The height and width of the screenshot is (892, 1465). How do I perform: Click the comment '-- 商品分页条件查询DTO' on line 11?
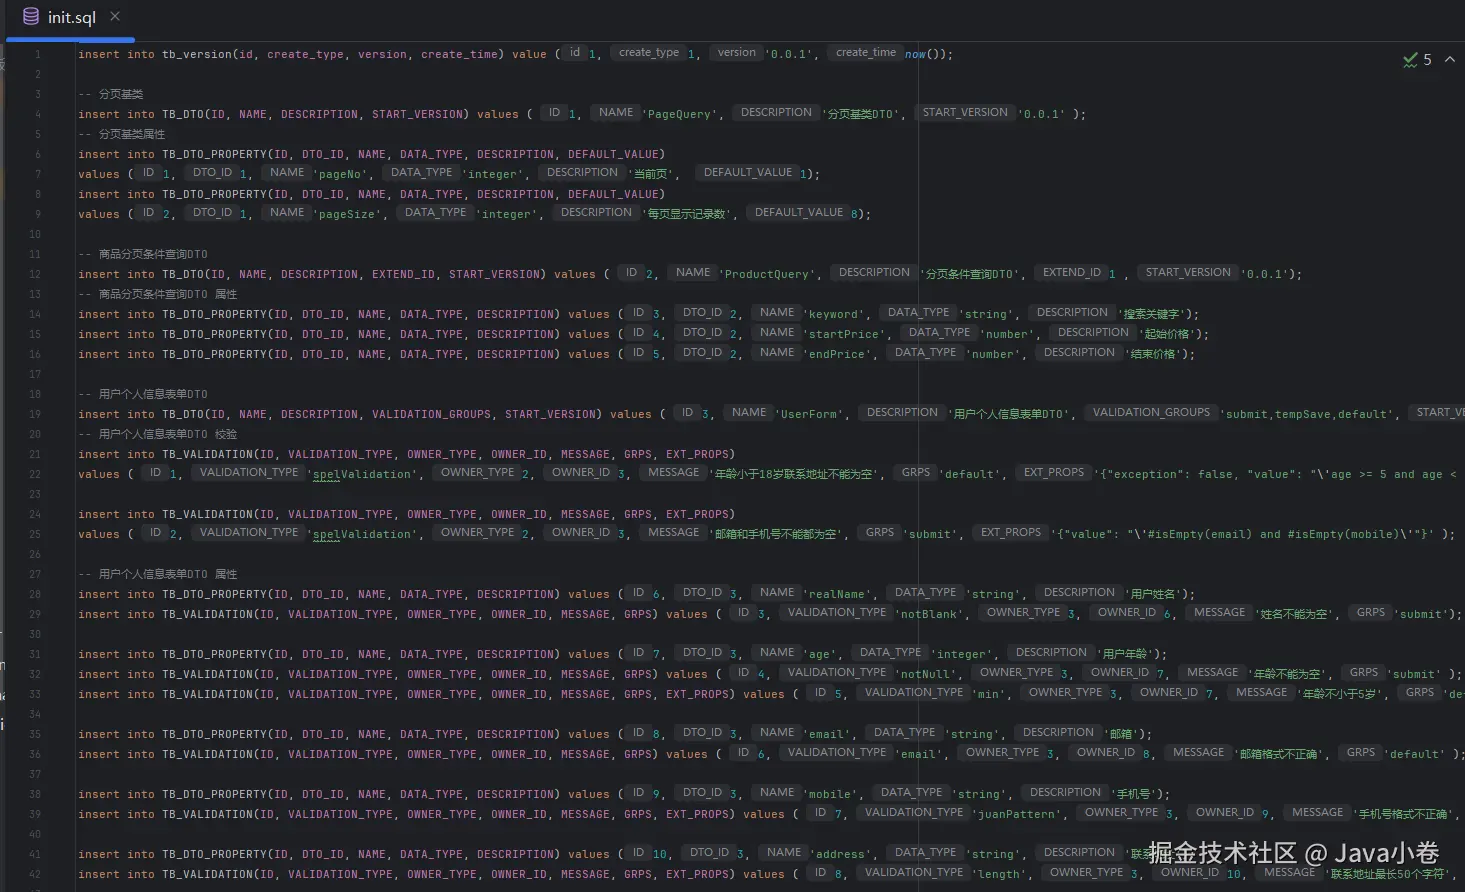[x=143, y=254]
